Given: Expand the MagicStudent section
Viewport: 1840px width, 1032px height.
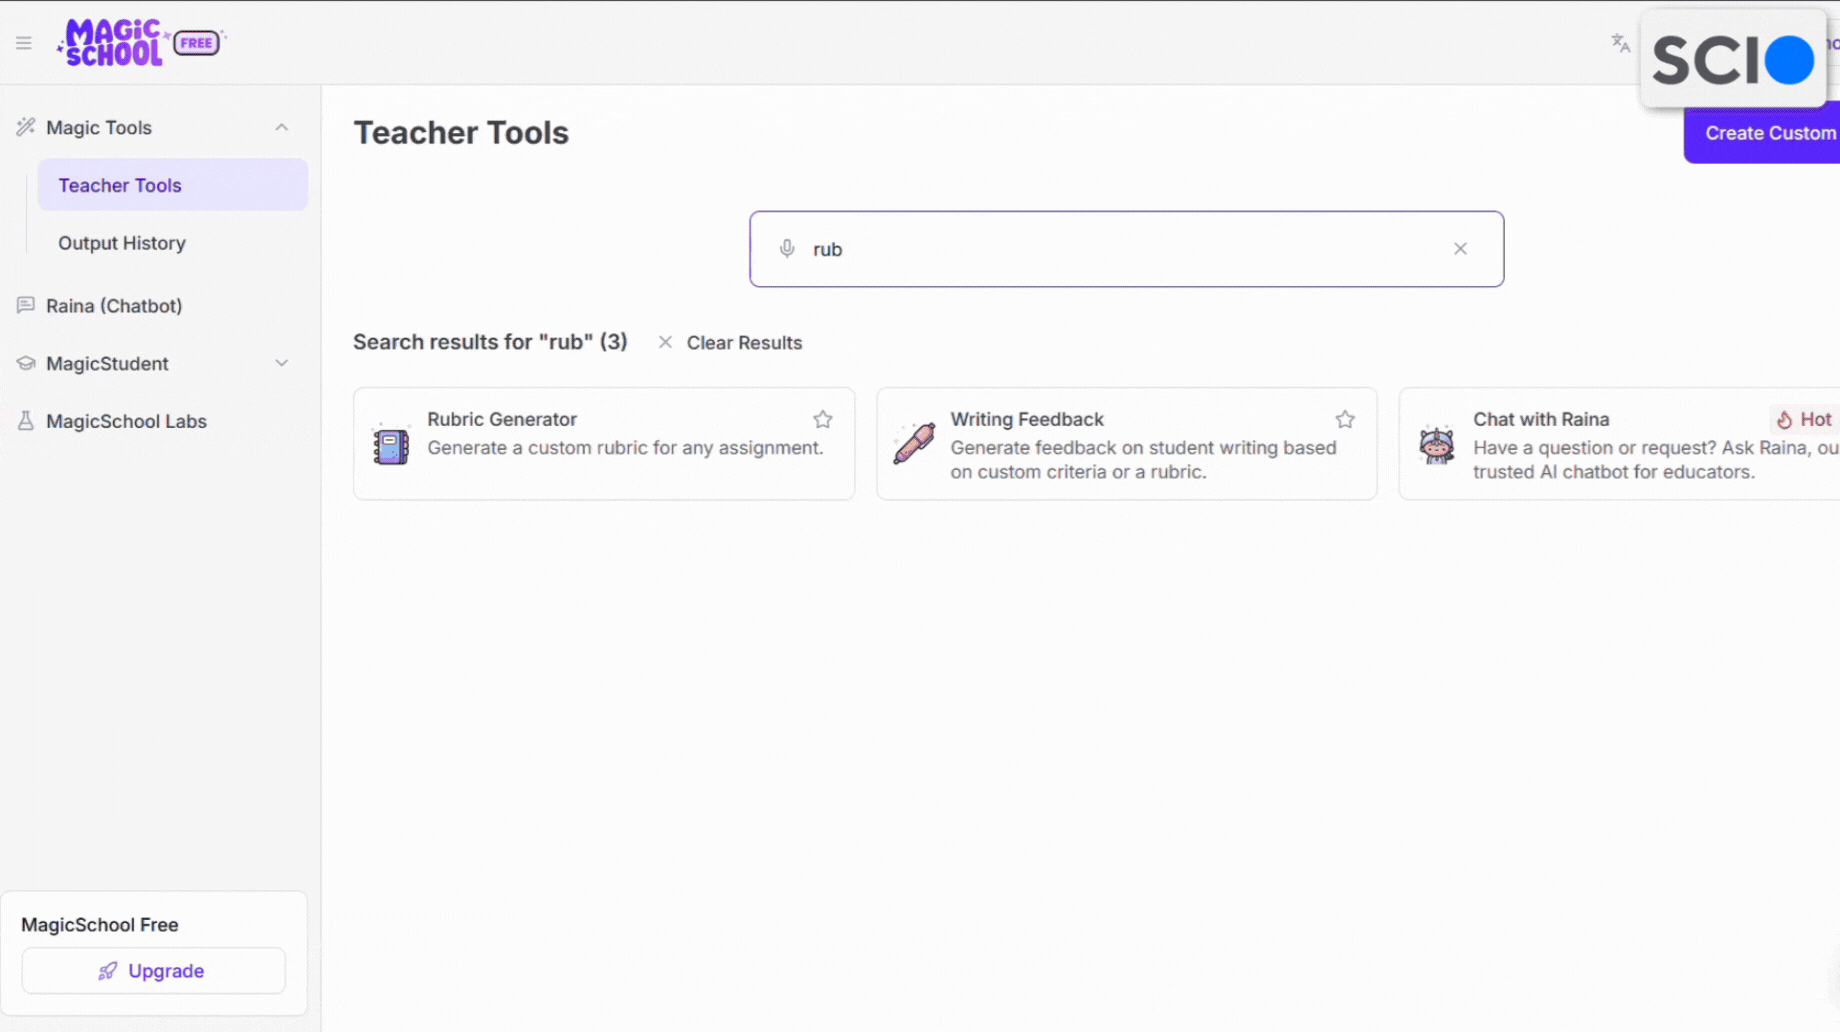Looking at the screenshot, I should click(x=282, y=363).
